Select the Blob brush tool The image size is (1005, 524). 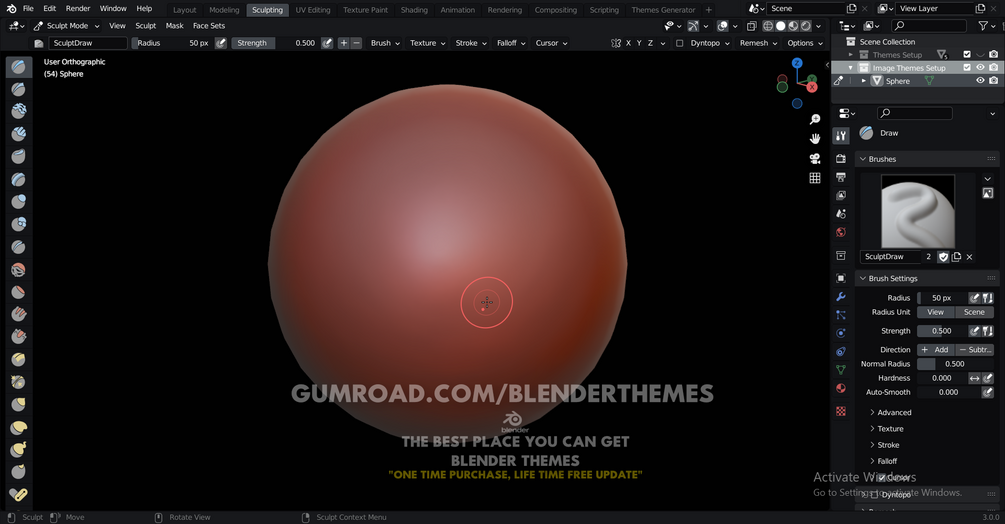click(19, 224)
